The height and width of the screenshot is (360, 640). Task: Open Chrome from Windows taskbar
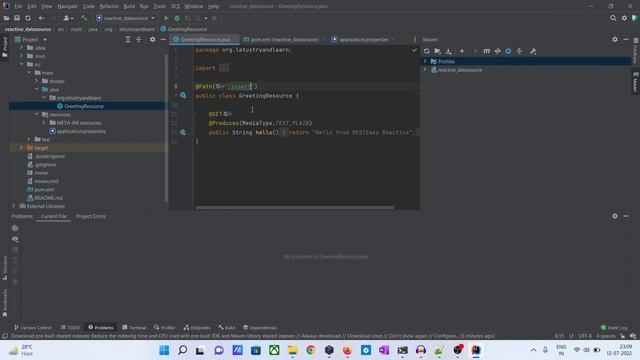[311, 350]
